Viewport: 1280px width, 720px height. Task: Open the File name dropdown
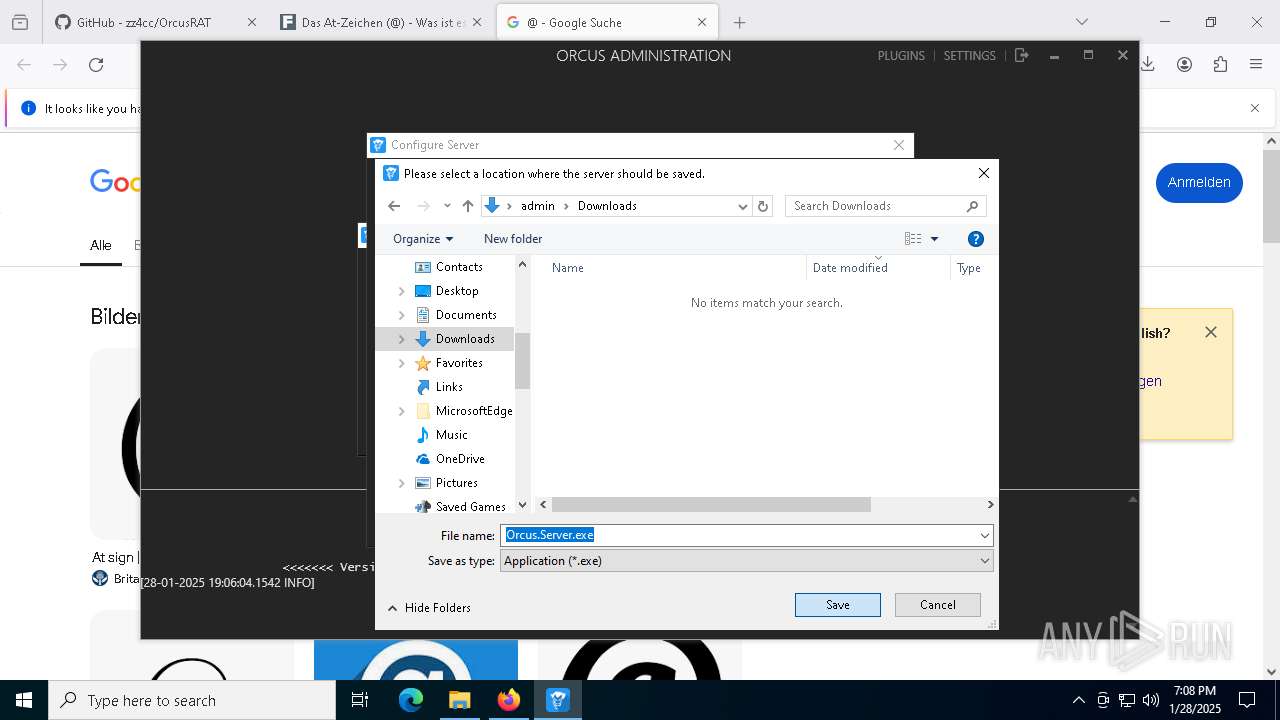tap(985, 535)
